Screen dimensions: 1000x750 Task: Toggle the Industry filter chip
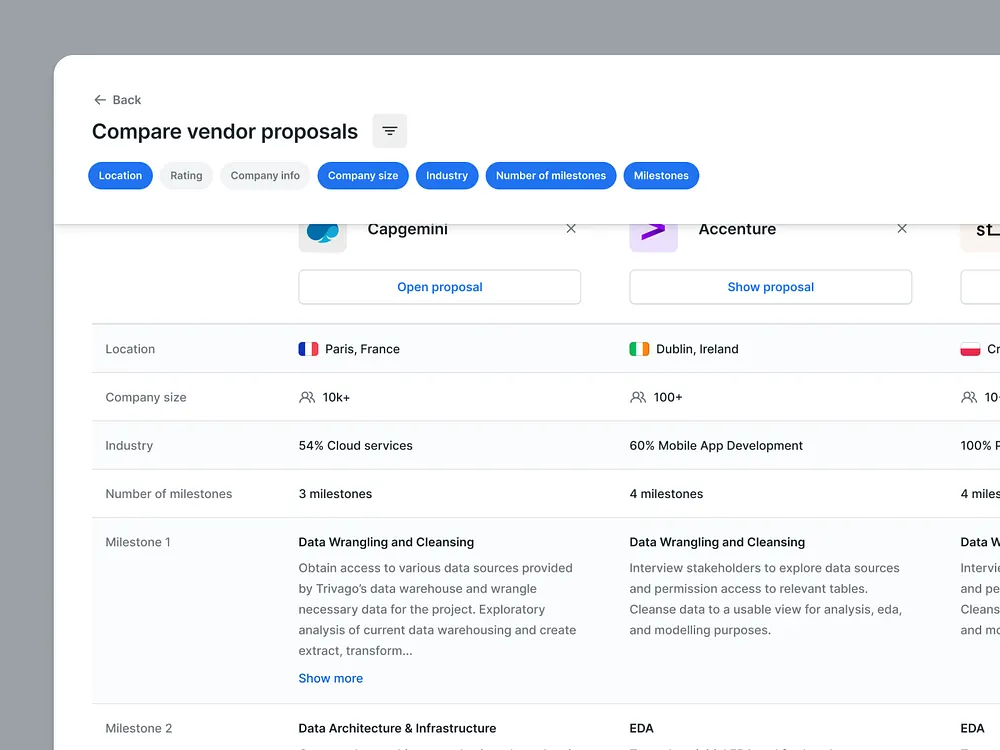(447, 175)
